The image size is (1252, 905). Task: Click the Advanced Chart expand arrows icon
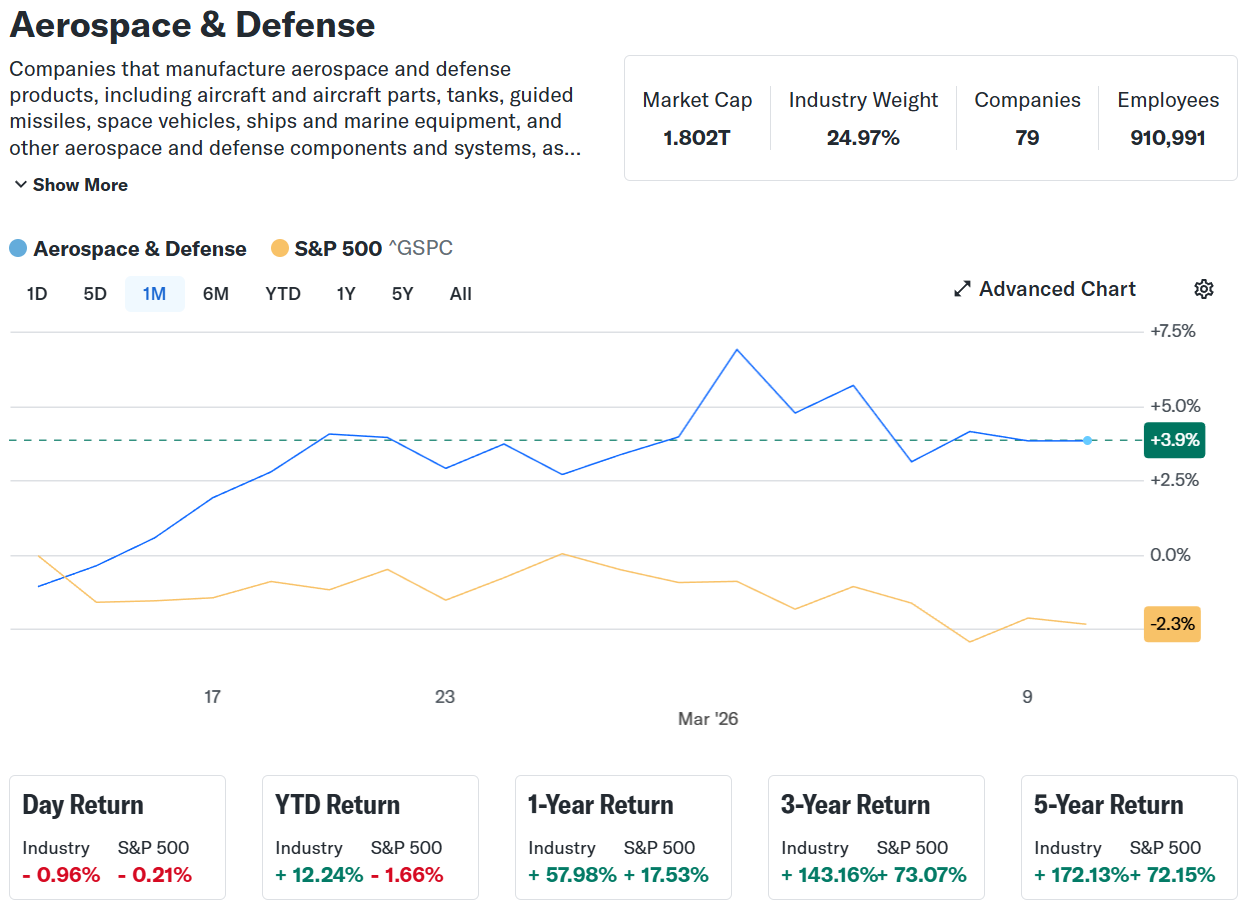pyautogui.click(x=962, y=289)
